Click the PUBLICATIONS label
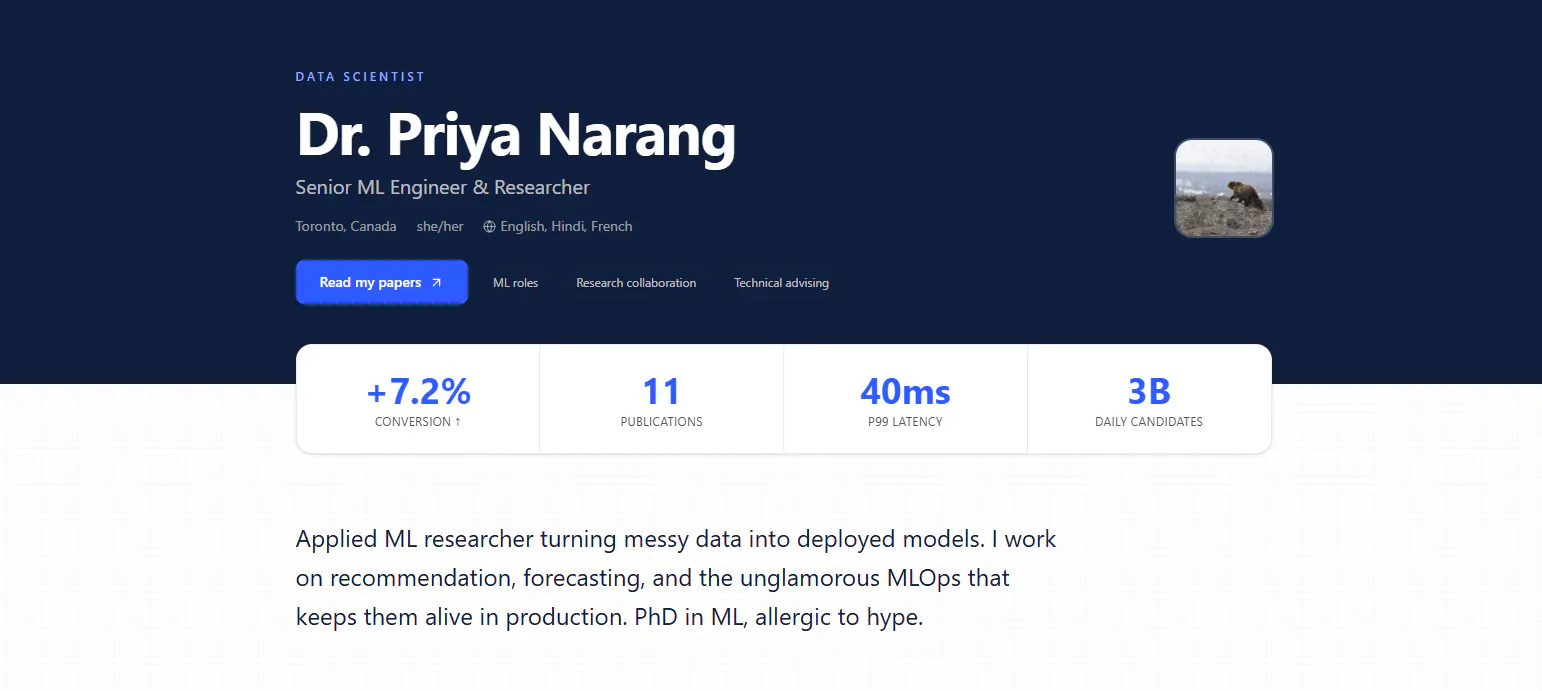1542x691 pixels. (x=661, y=422)
